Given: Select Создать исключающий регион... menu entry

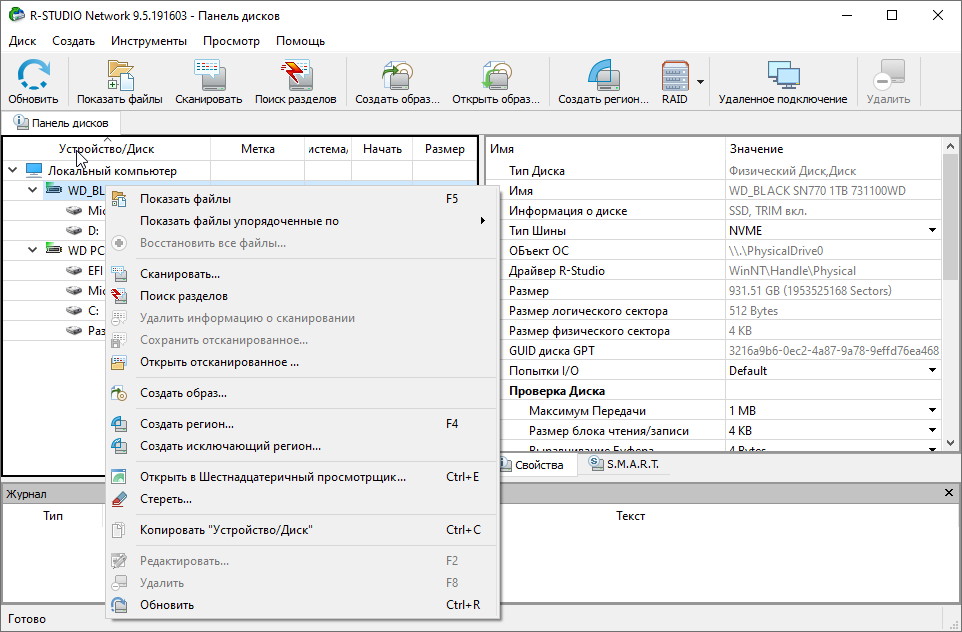Looking at the screenshot, I should click(x=303, y=446).
